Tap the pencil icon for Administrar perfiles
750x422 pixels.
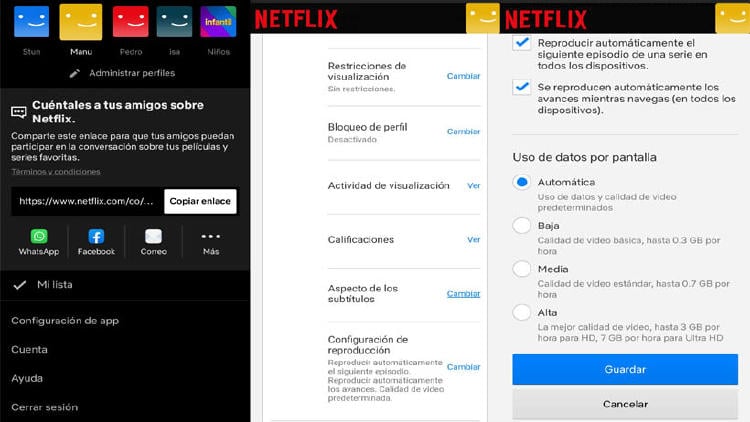(75, 73)
